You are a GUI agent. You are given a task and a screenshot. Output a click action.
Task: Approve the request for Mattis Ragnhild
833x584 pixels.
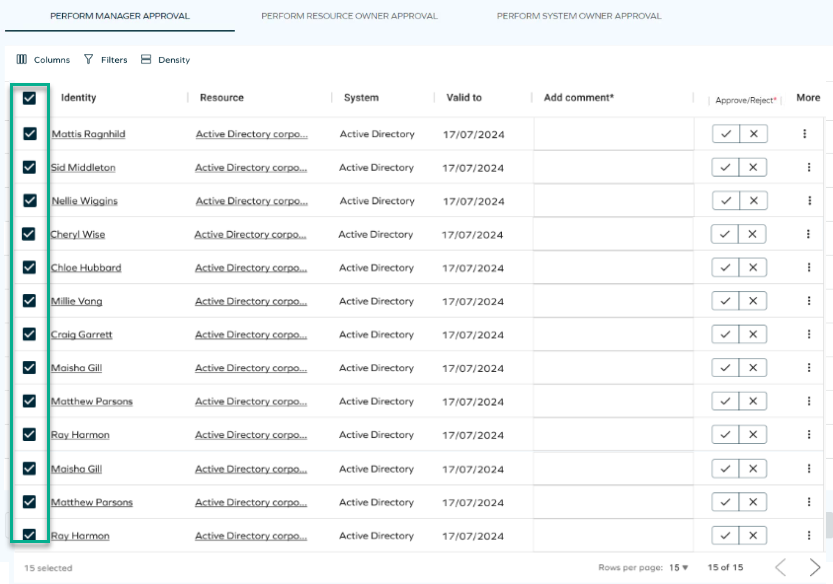click(726, 134)
